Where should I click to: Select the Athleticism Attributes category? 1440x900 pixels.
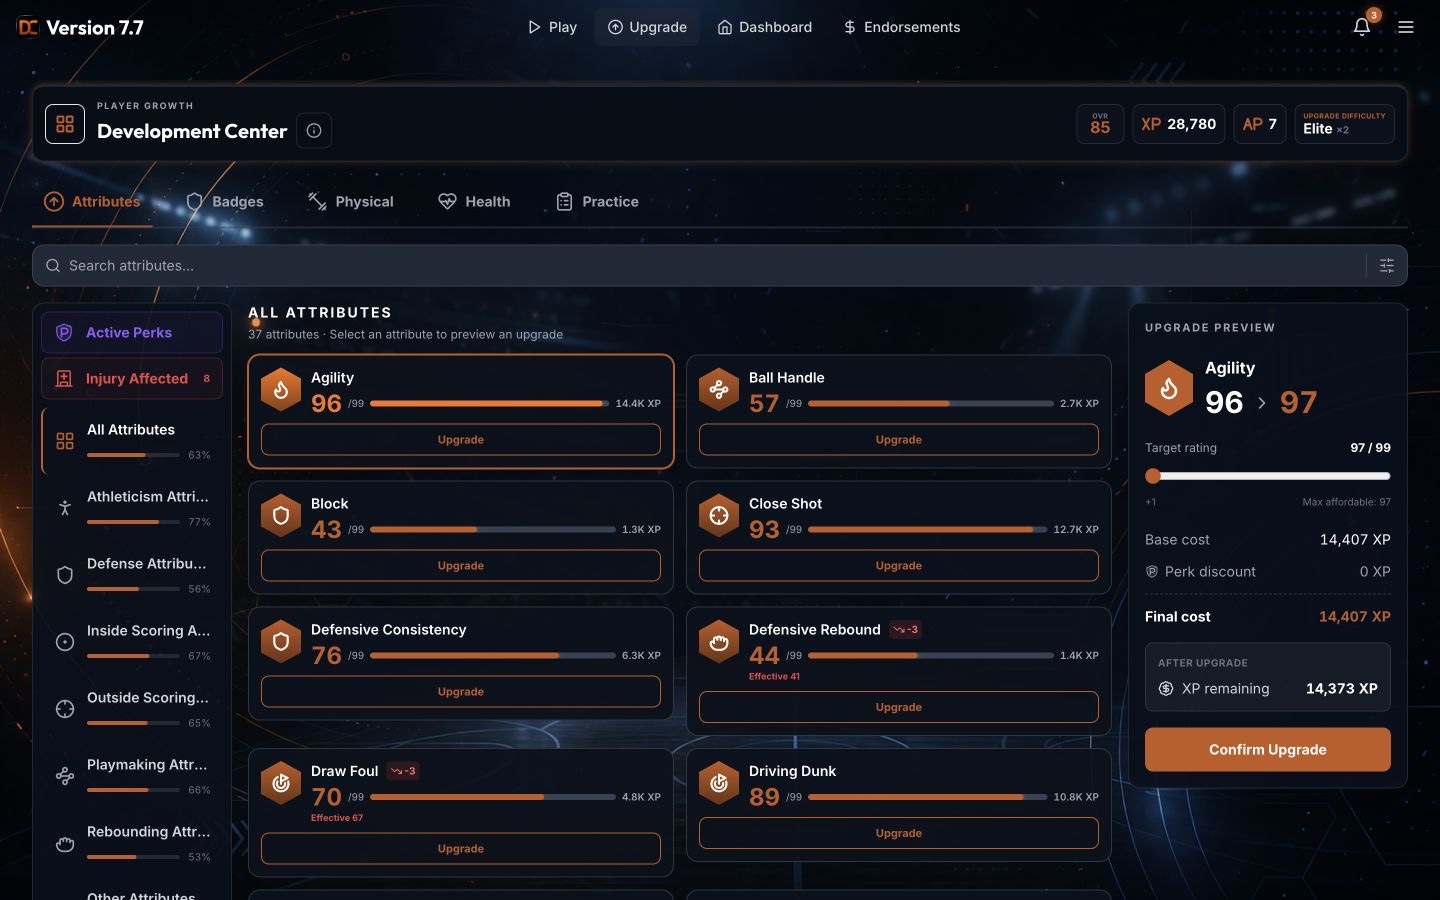tap(132, 508)
